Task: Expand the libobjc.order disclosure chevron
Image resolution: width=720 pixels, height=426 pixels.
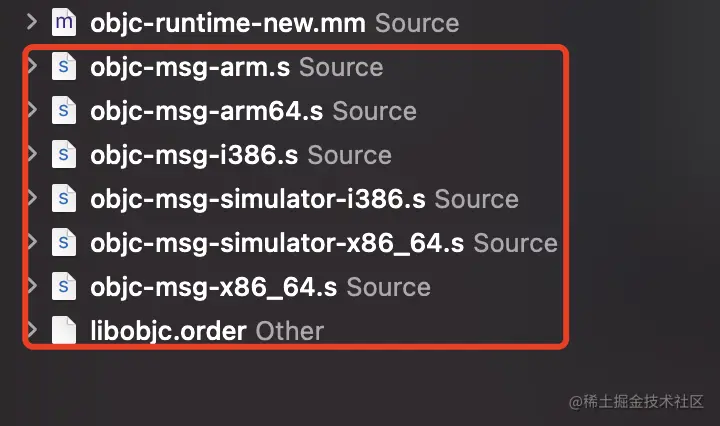Action: (x=33, y=330)
